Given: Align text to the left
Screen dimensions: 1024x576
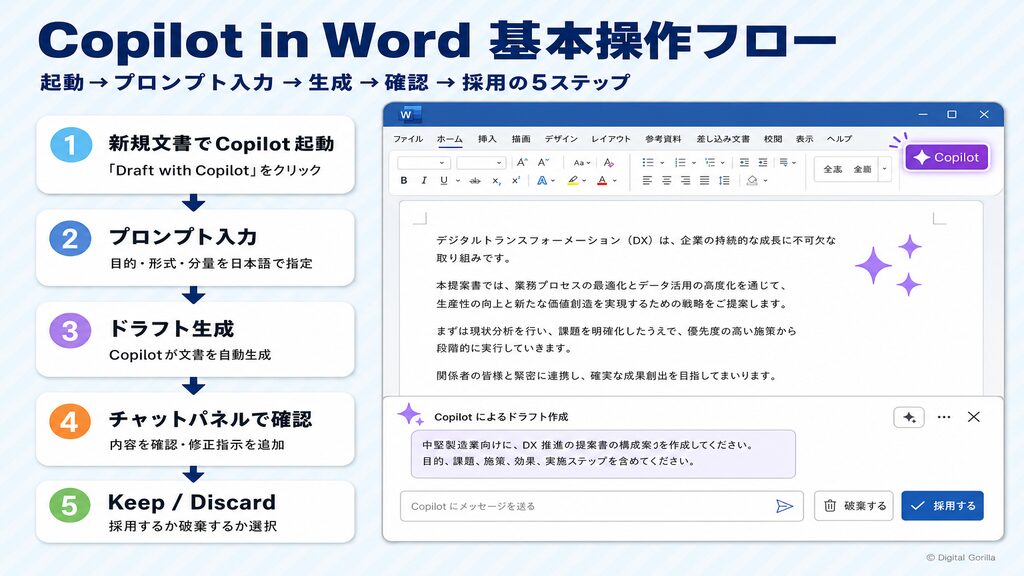Looking at the screenshot, I should pyautogui.click(x=647, y=180).
